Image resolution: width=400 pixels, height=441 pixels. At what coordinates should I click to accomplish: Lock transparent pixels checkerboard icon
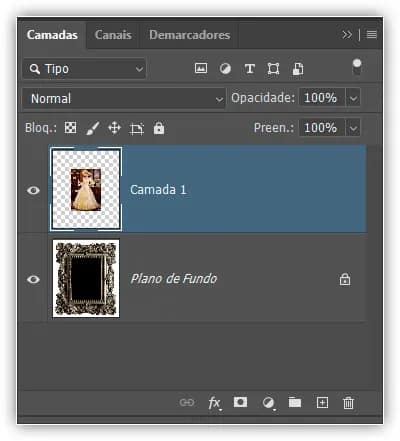point(70,128)
